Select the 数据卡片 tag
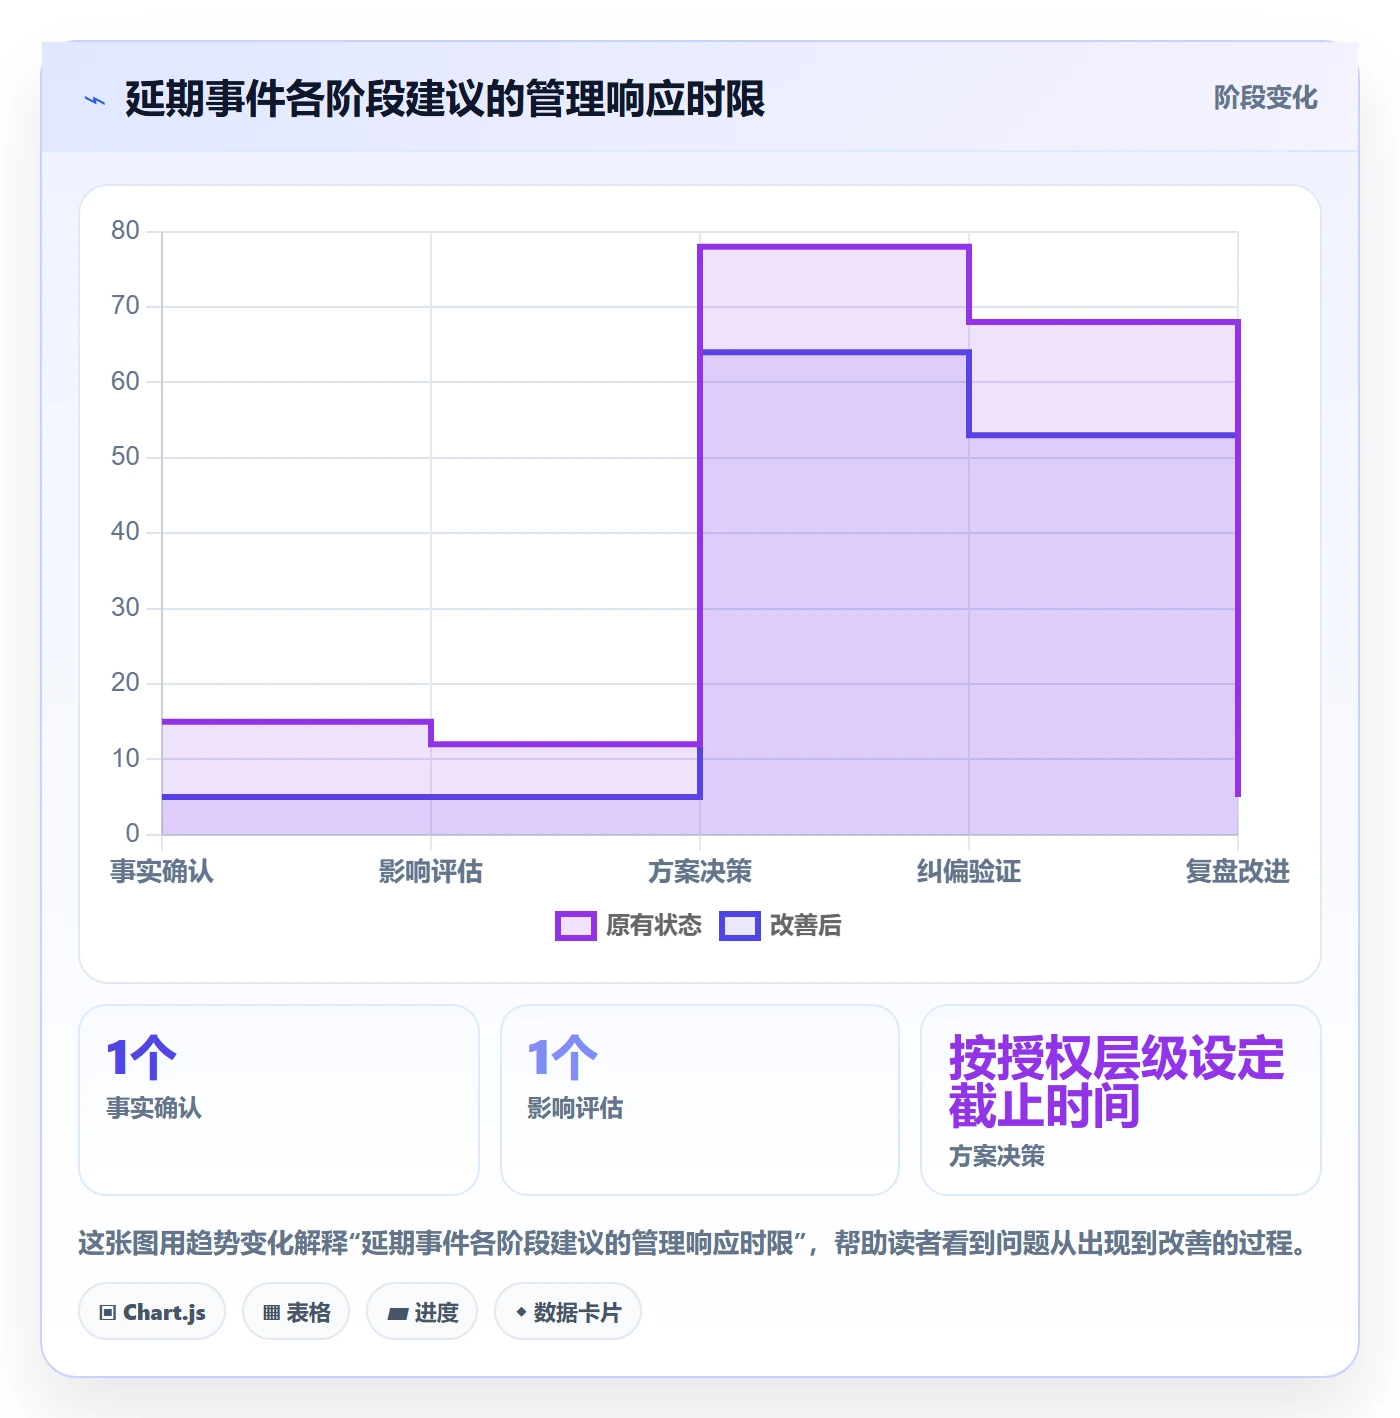This screenshot has height=1418, width=1400. [x=568, y=1312]
